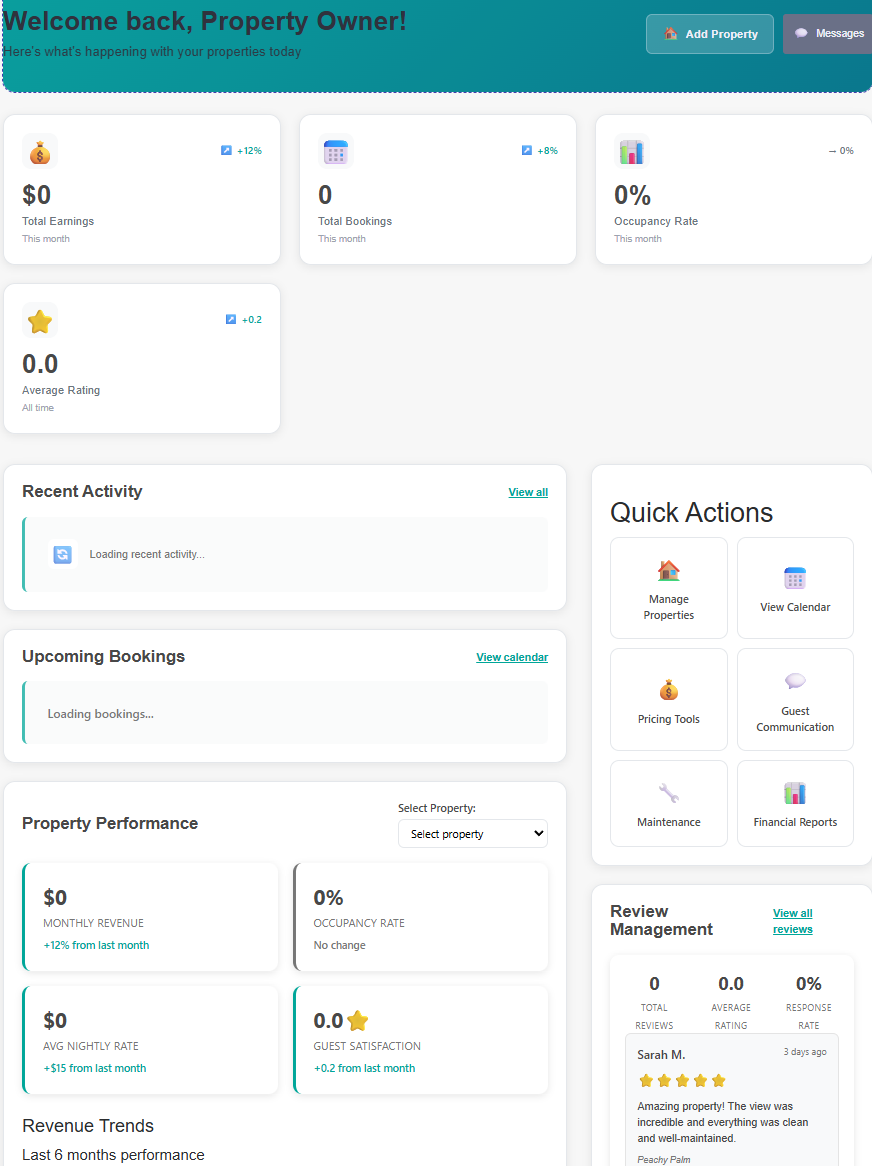Viewport: 872px width, 1166px height.
Task: Click View all reviews link
Action: [x=792, y=921]
